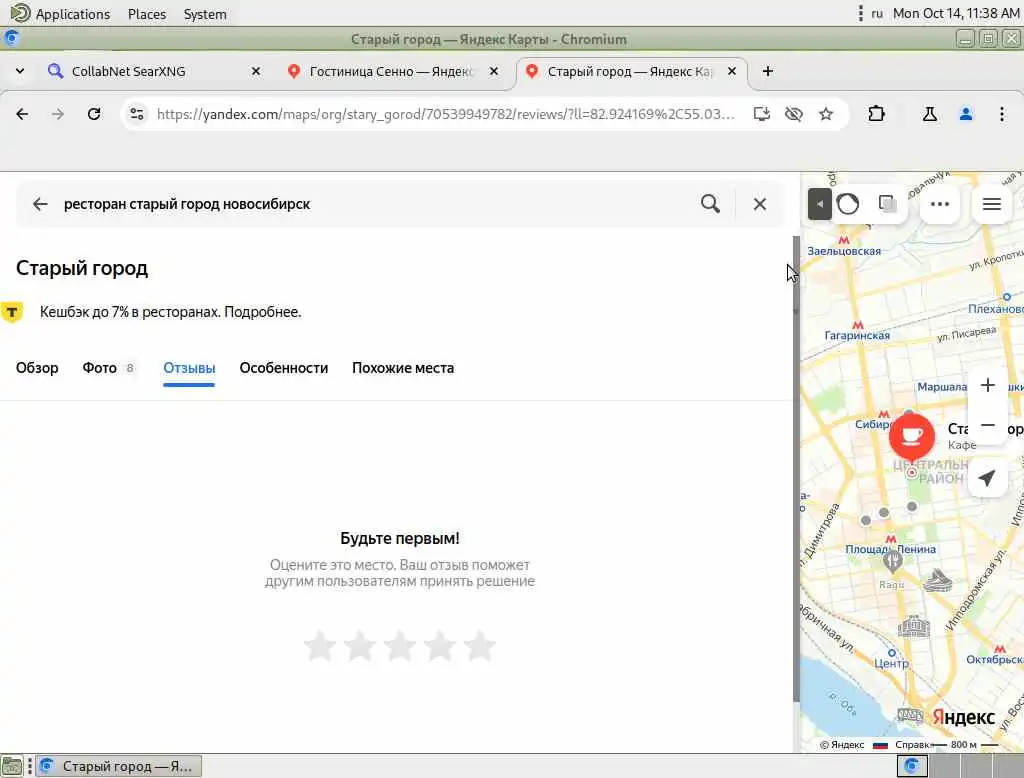Open Chromium three-dot menu
1024x778 pixels.
pos(1002,114)
